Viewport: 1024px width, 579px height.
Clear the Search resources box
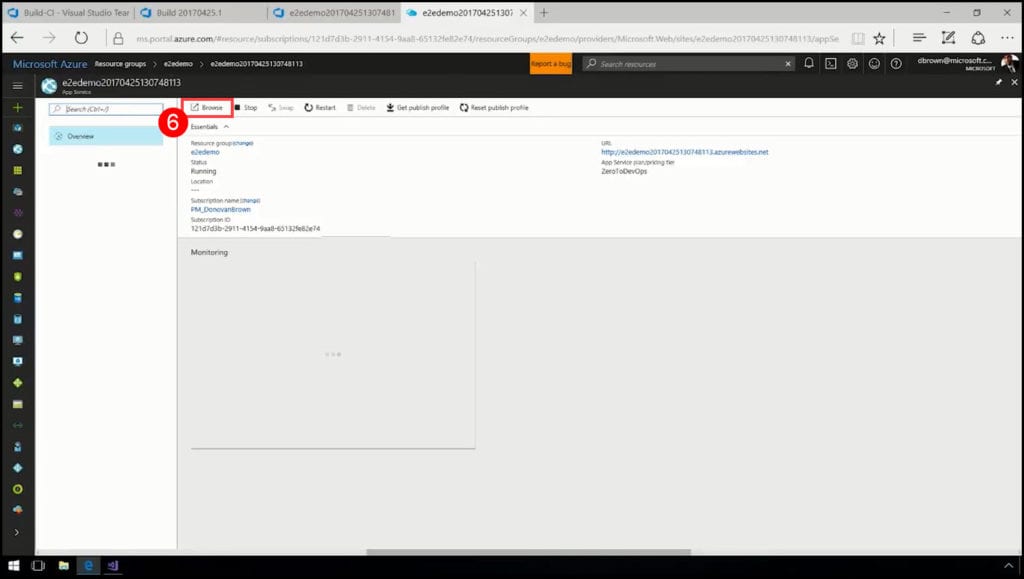point(788,63)
